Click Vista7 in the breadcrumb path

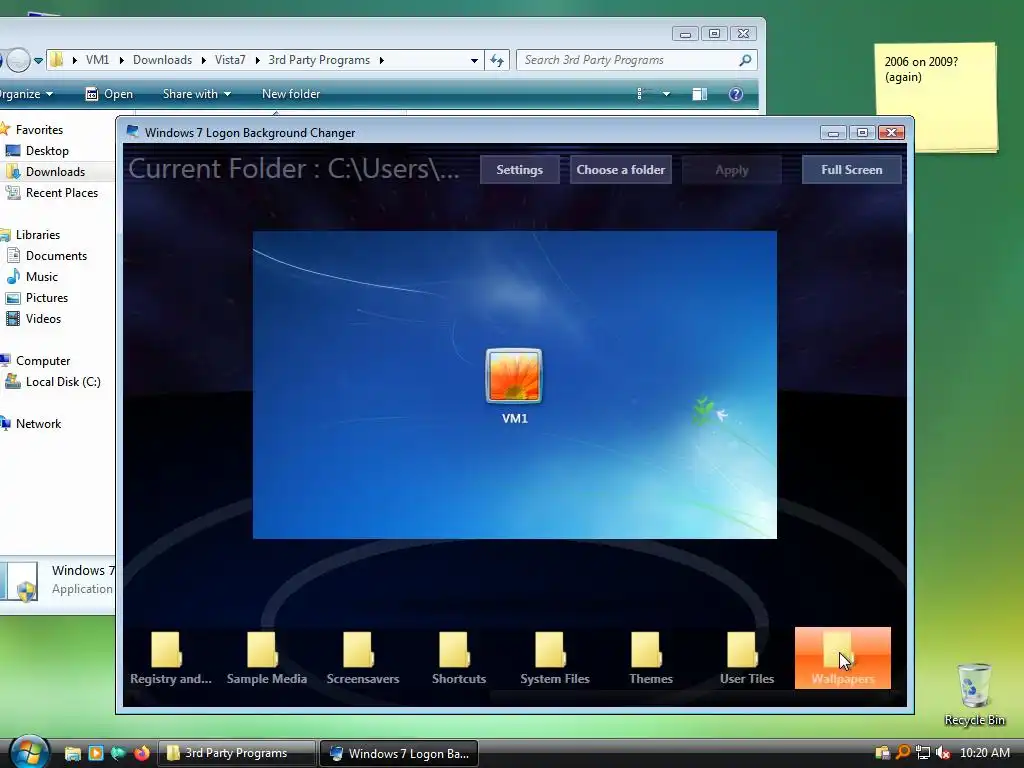pyautogui.click(x=230, y=60)
